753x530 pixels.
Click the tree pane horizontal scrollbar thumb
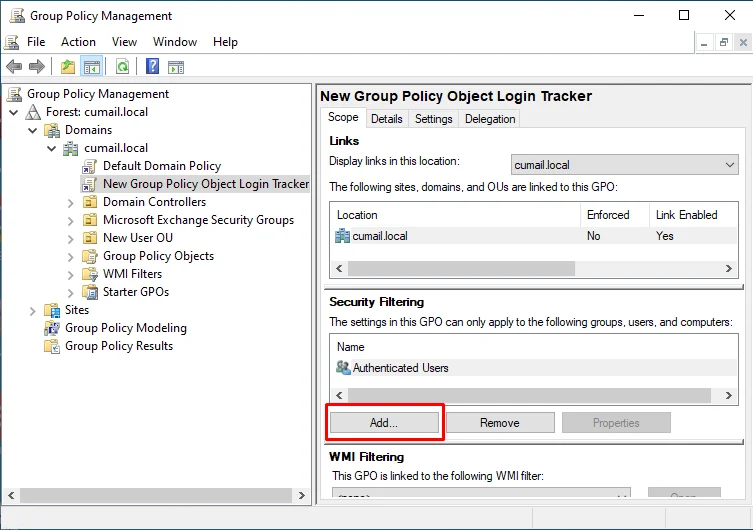[x=156, y=495]
